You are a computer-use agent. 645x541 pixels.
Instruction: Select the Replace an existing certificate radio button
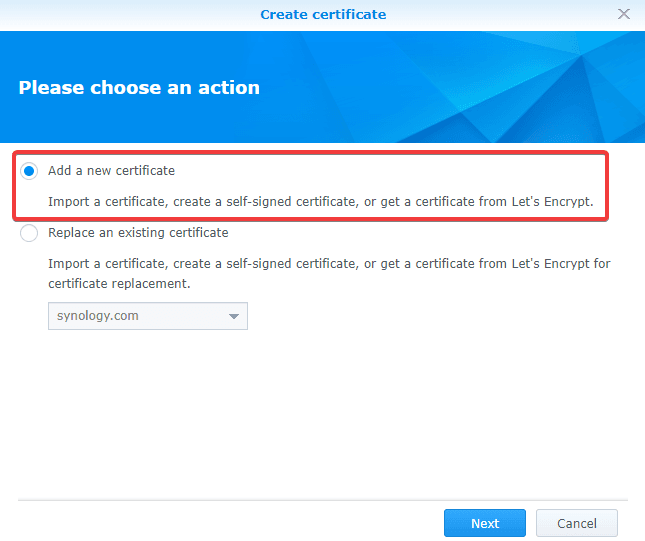pyautogui.click(x=29, y=233)
